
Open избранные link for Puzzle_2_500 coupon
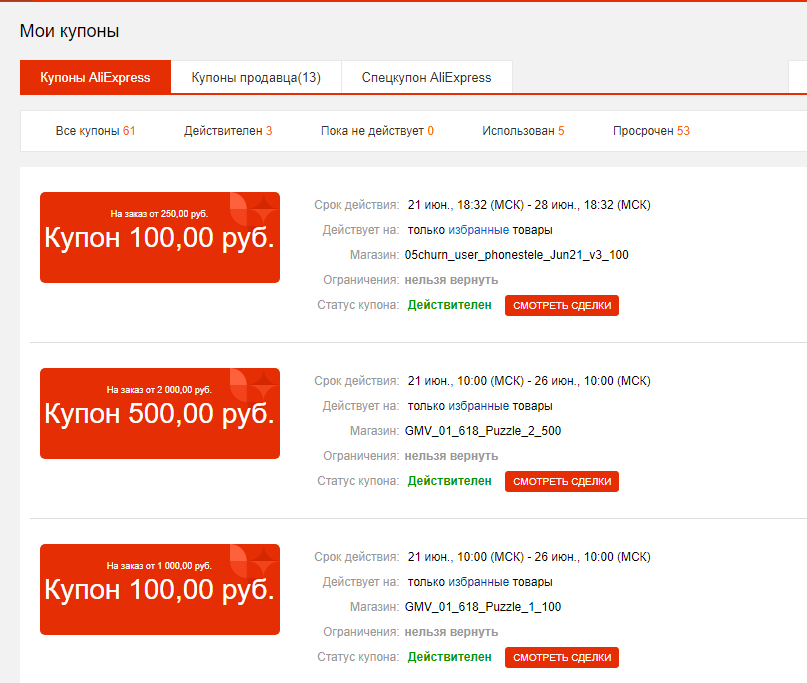[x=478, y=406]
